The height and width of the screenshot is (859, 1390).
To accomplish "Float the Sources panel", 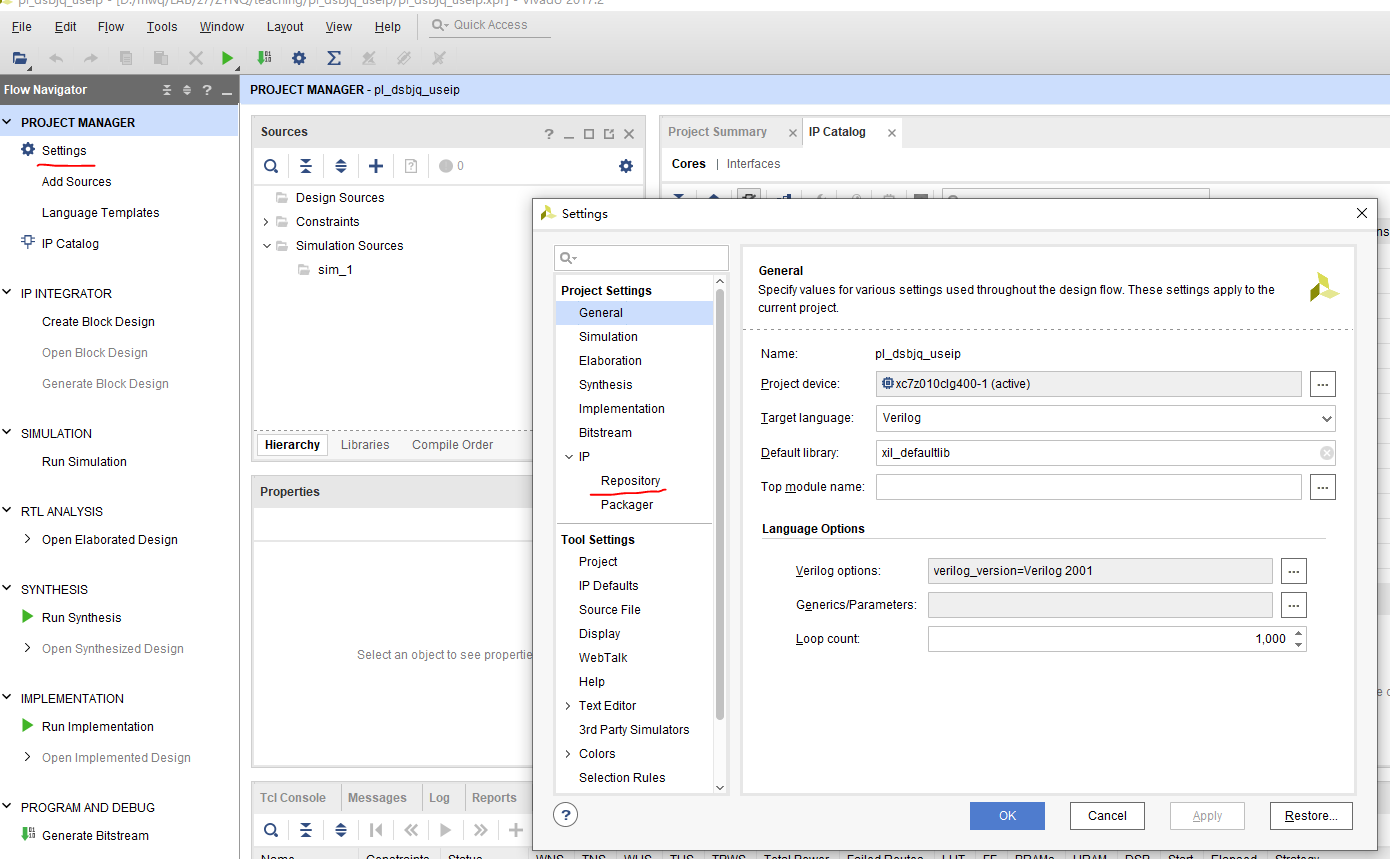I will click(x=609, y=134).
